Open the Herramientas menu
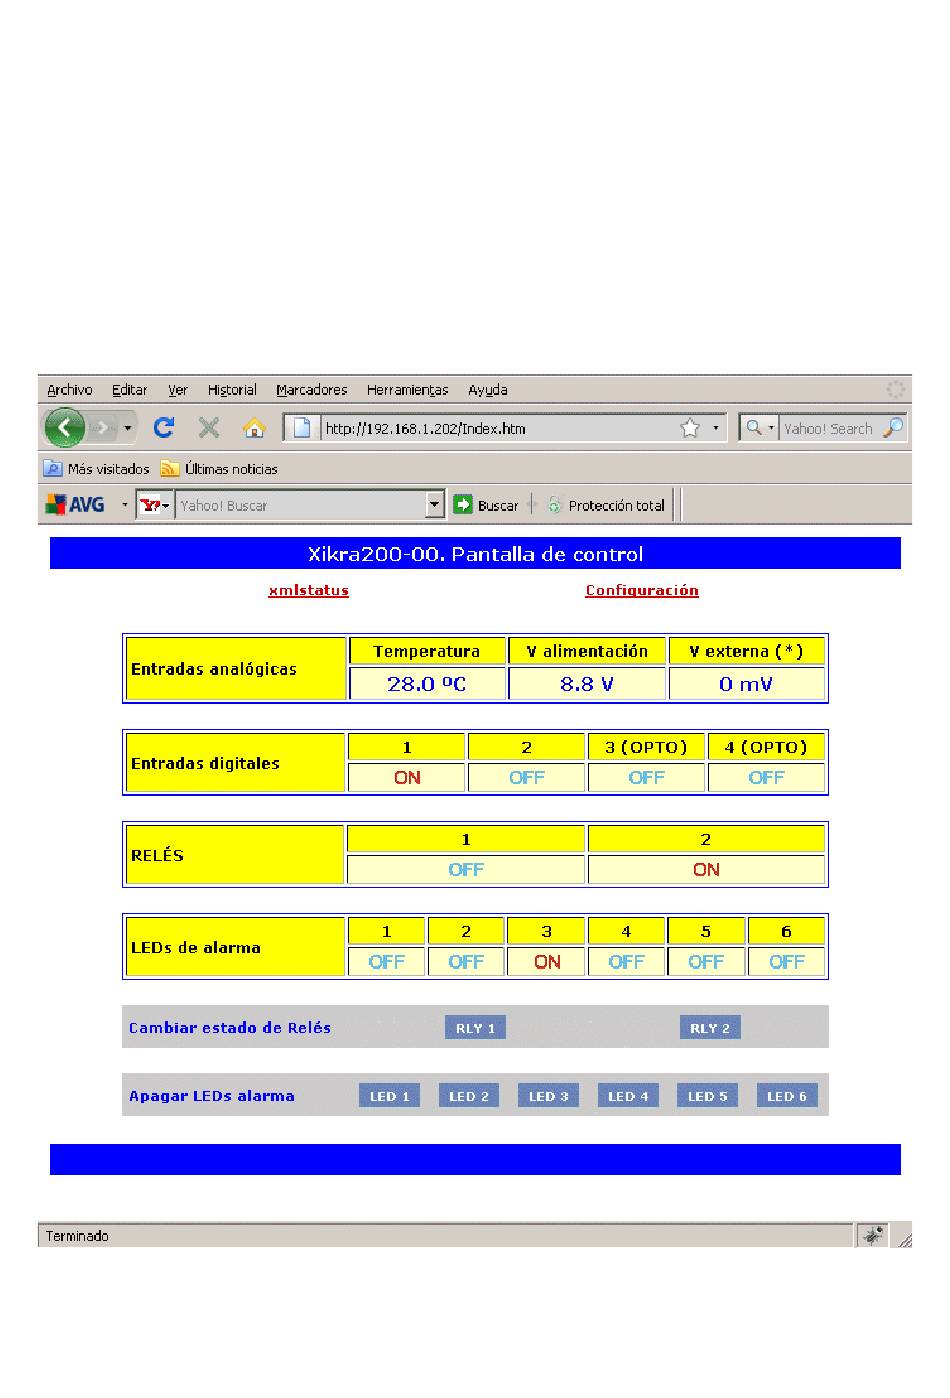This screenshot has width=950, height=1398. tap(407, 390)
